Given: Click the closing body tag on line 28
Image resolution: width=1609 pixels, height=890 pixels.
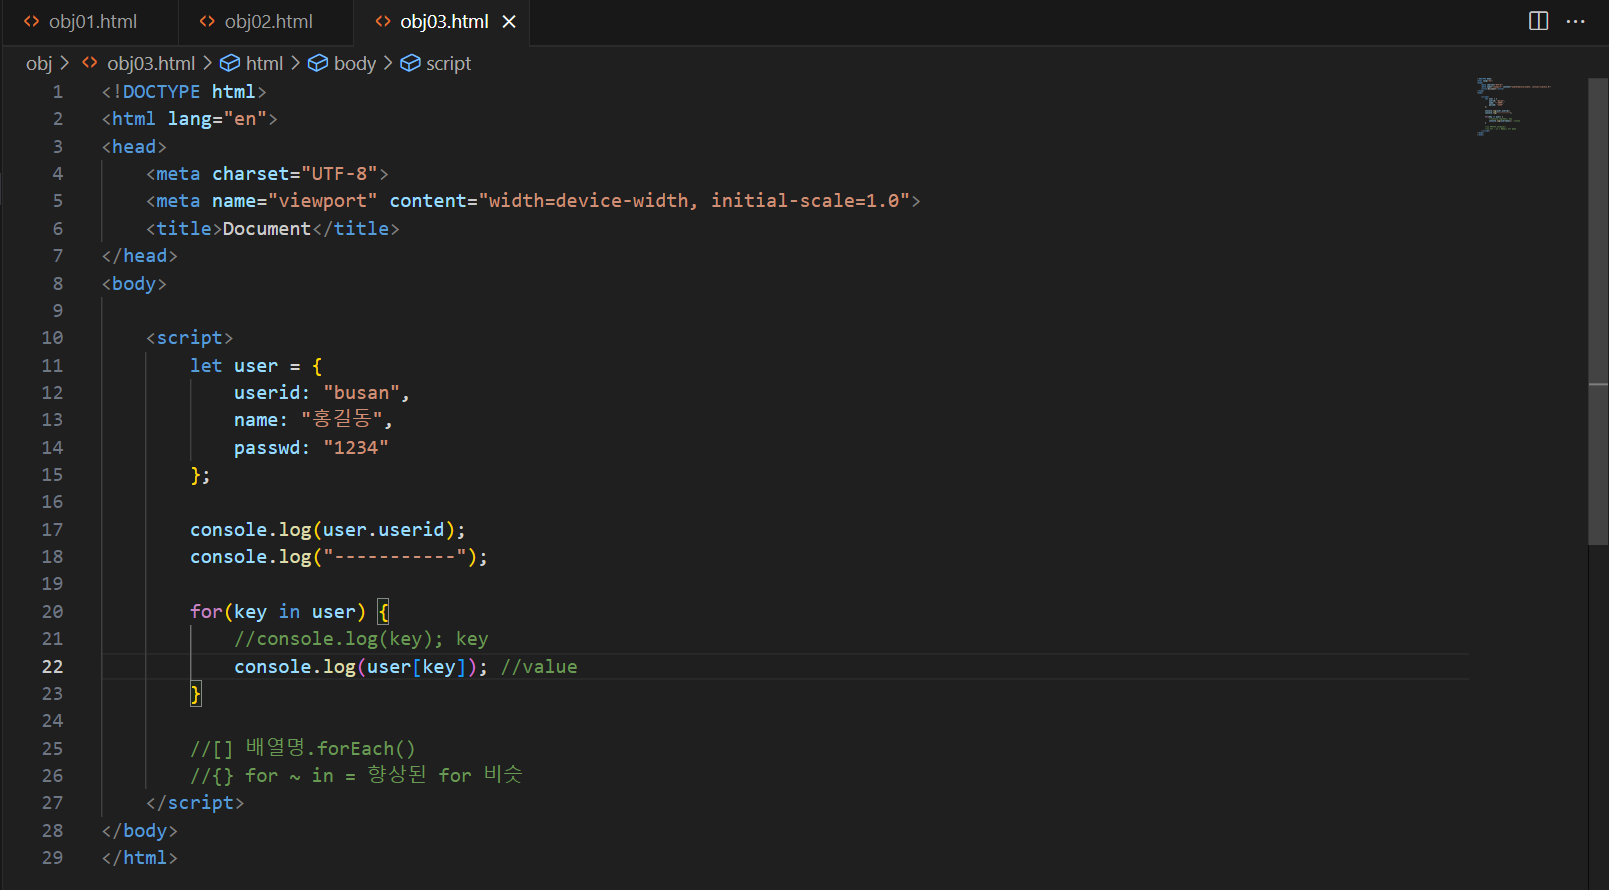Looking at the screenshot, I should [x=140, y=831].
